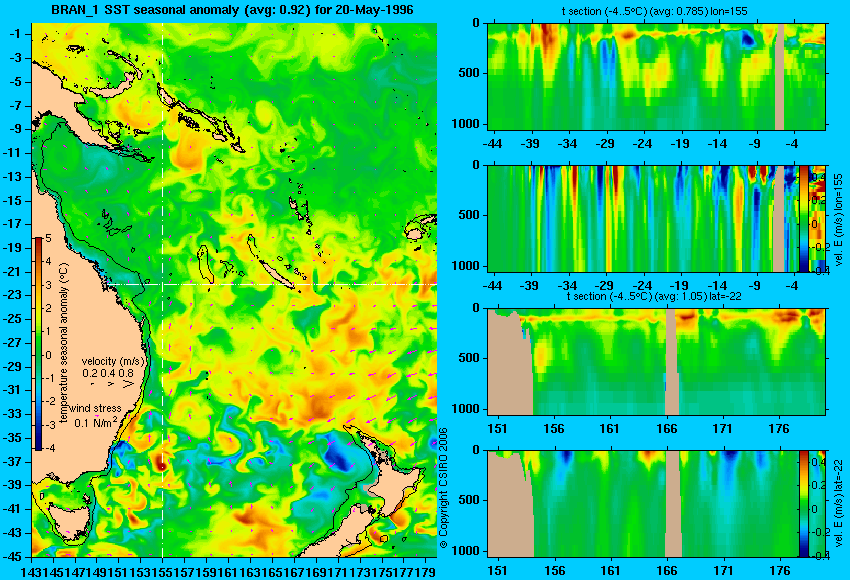Viewport: 850px width, 580px height.
Task: Click the '-19' latitude tick under the lon=155 velocity section
Action: click(679, 286)
